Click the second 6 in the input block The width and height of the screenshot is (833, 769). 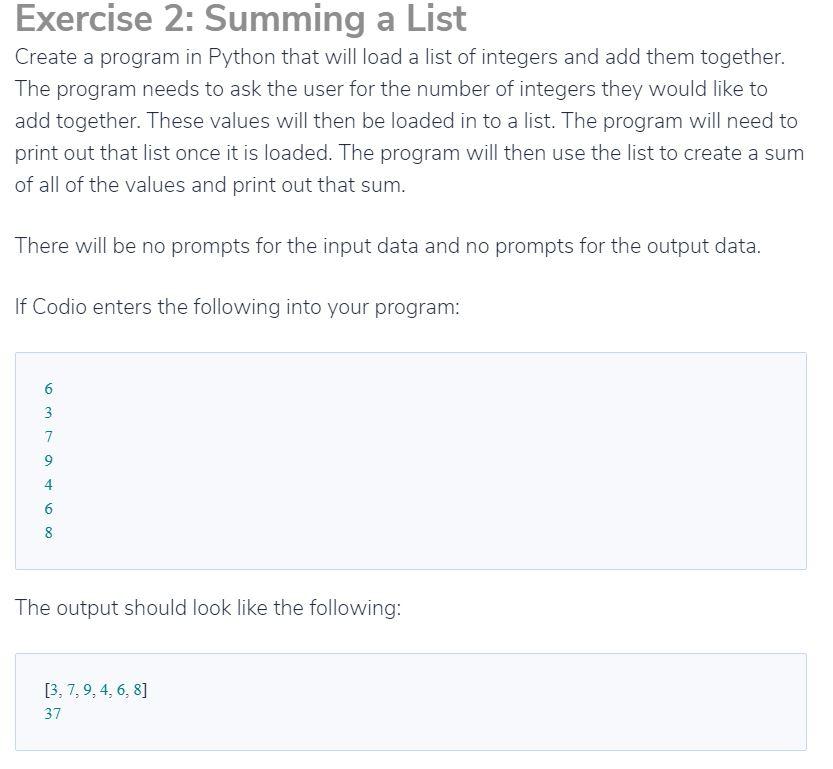[x=48, y=509]
